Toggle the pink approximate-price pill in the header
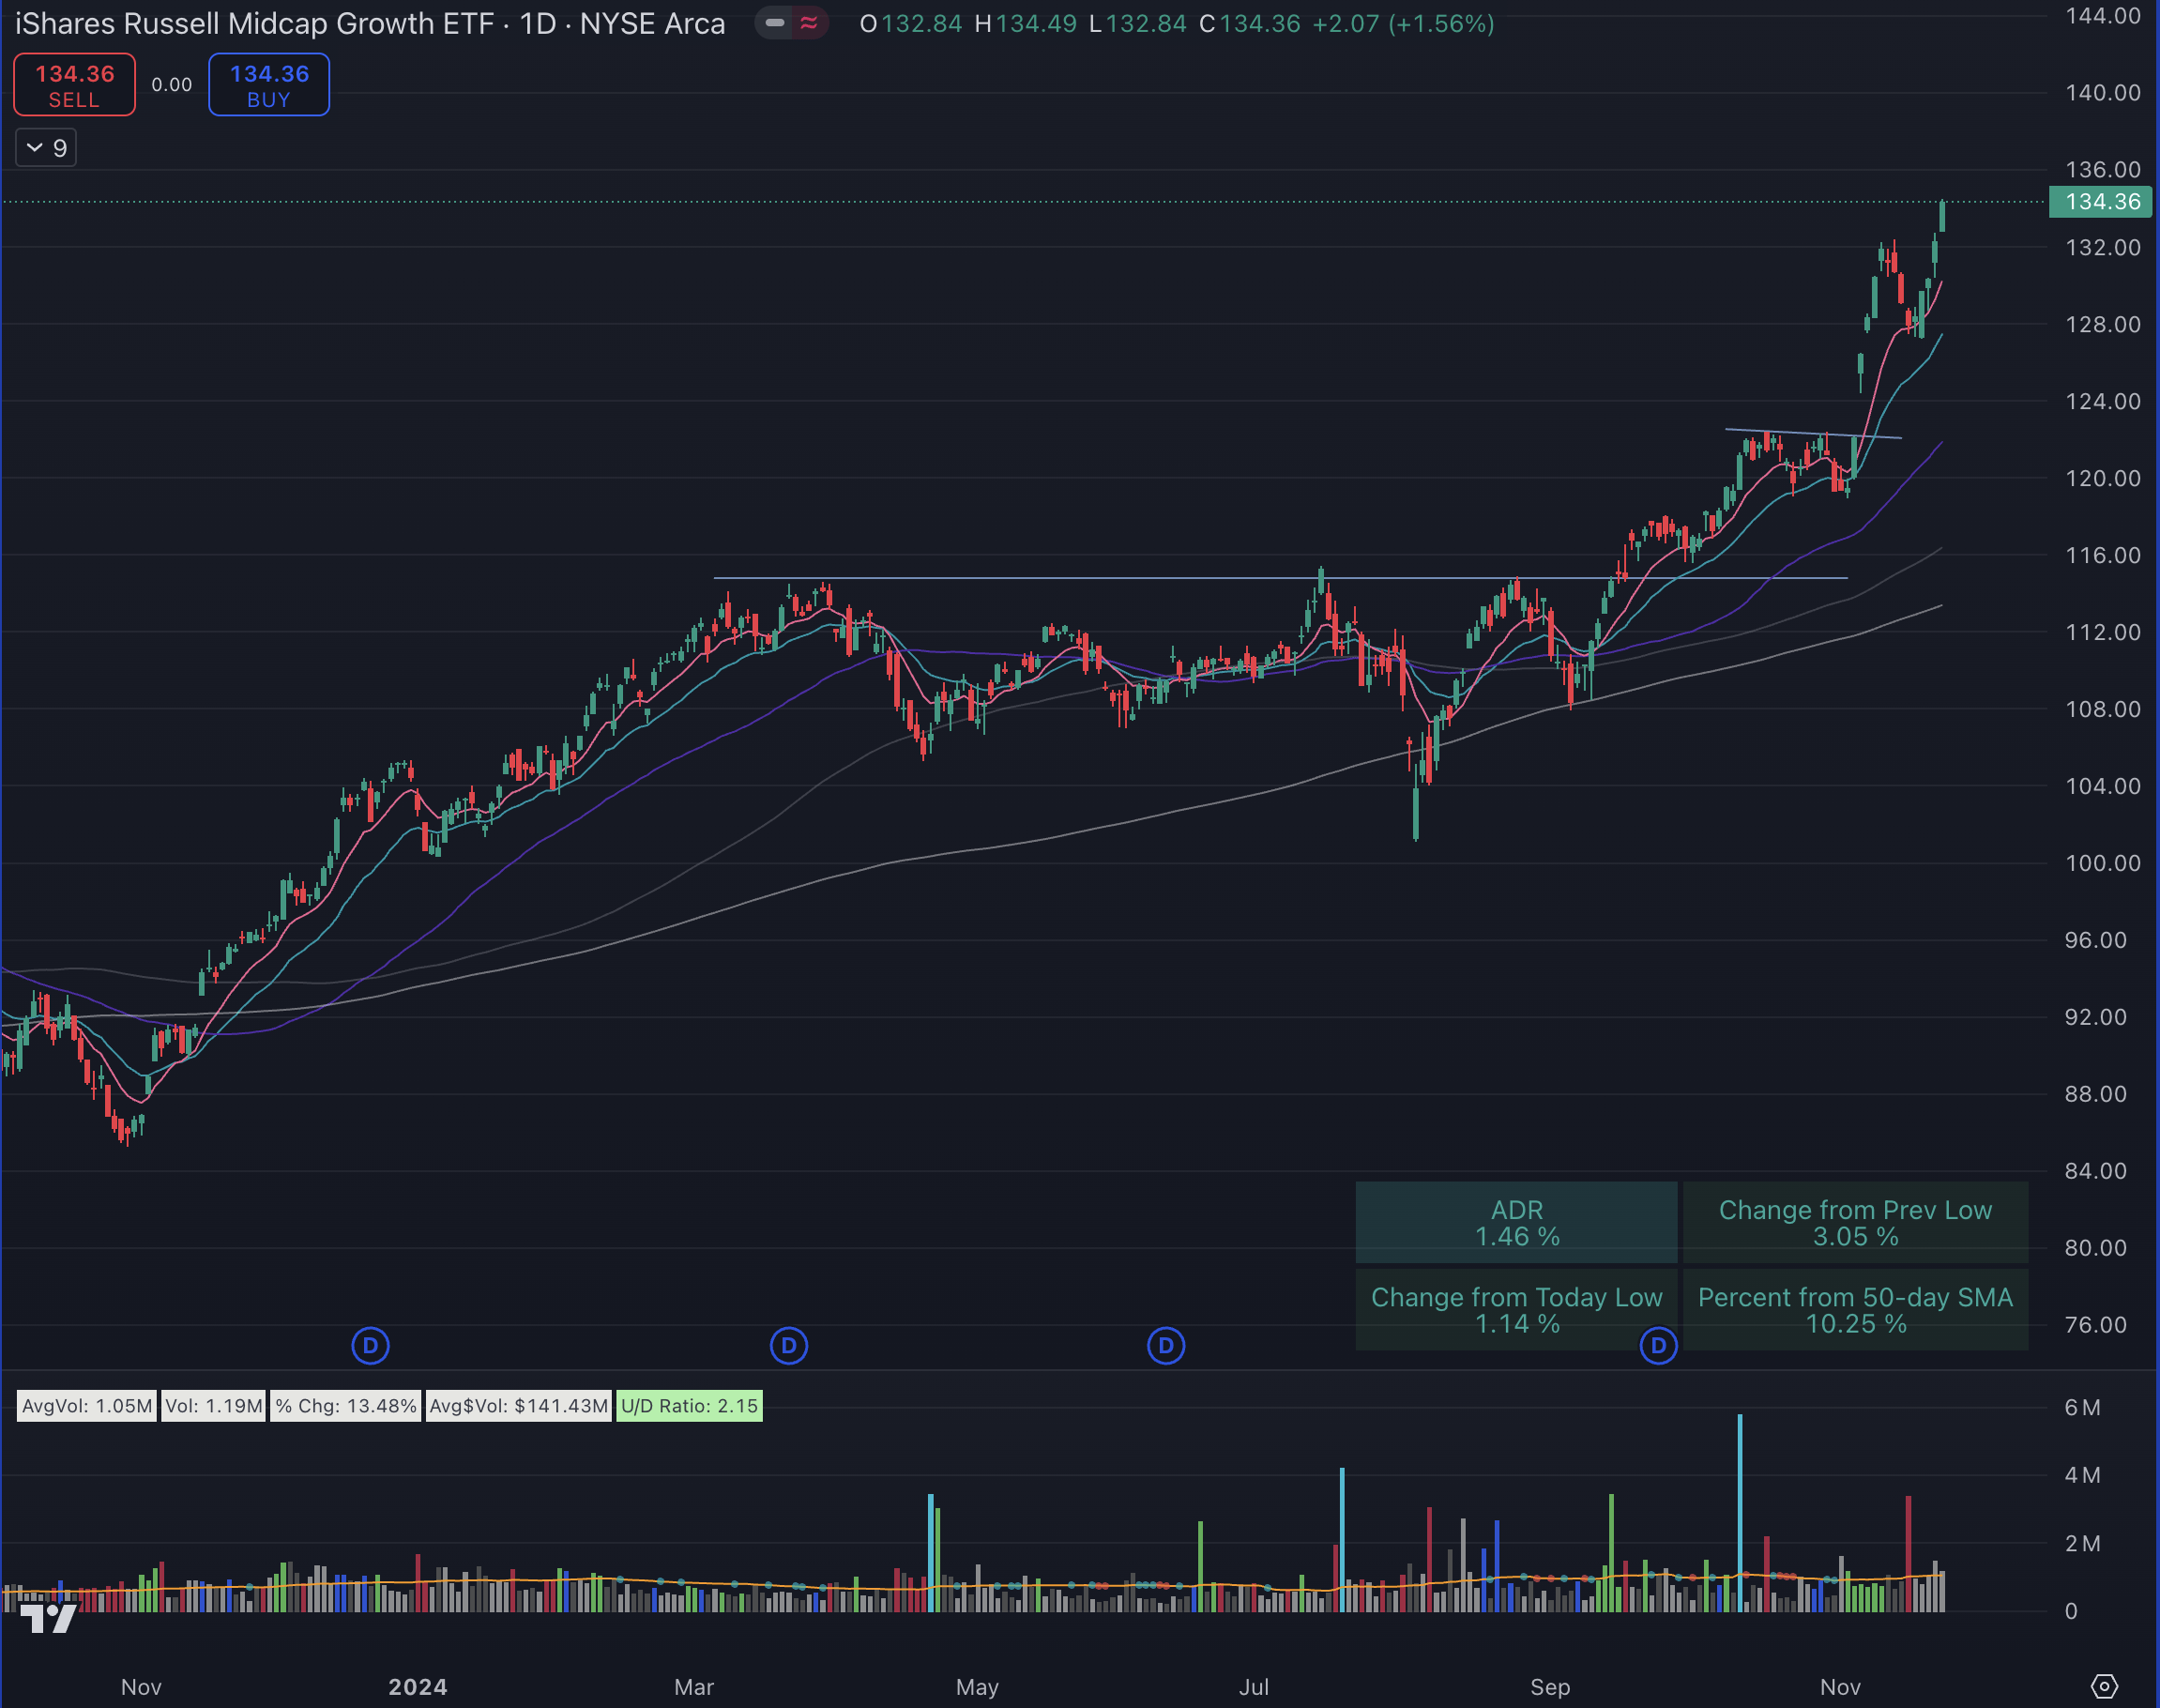The height and width of the screenshot is (1708, 2160). [x=812, y=22]
